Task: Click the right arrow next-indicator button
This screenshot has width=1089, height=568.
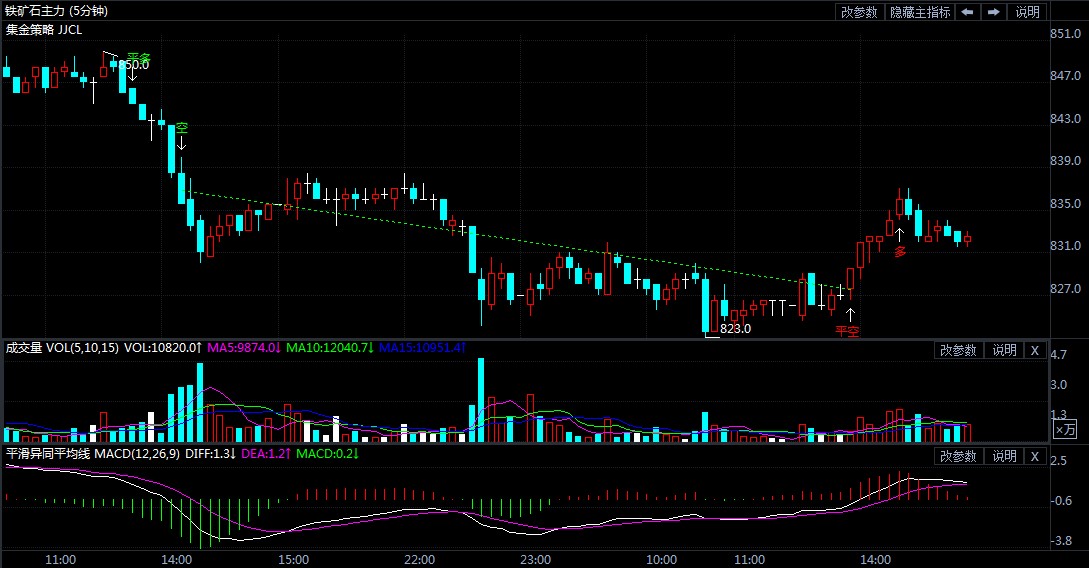Action: (993, 12)
